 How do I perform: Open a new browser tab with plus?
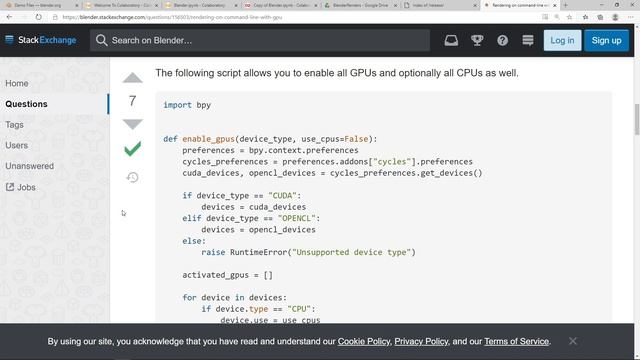[565, 5]
